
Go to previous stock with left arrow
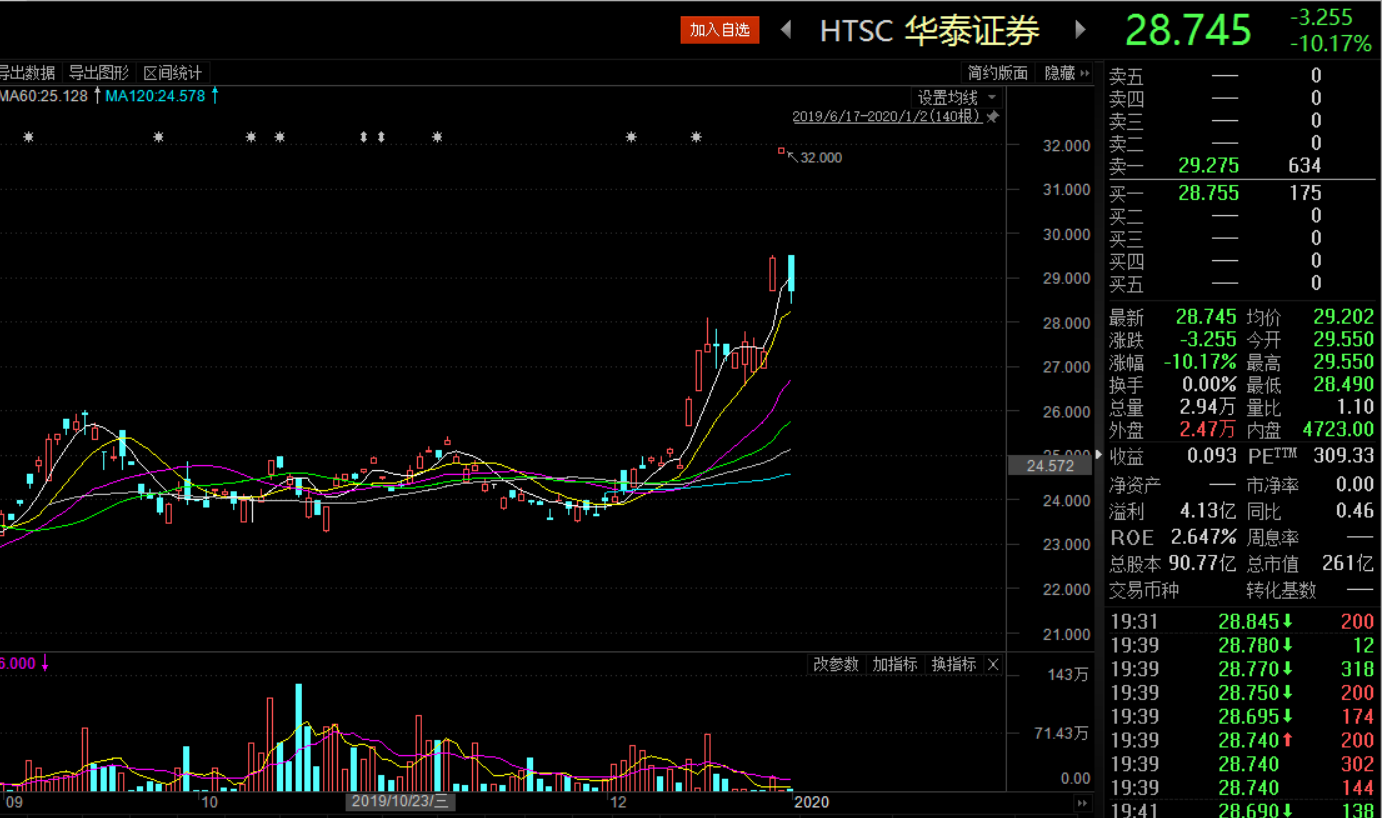point(786,30)
